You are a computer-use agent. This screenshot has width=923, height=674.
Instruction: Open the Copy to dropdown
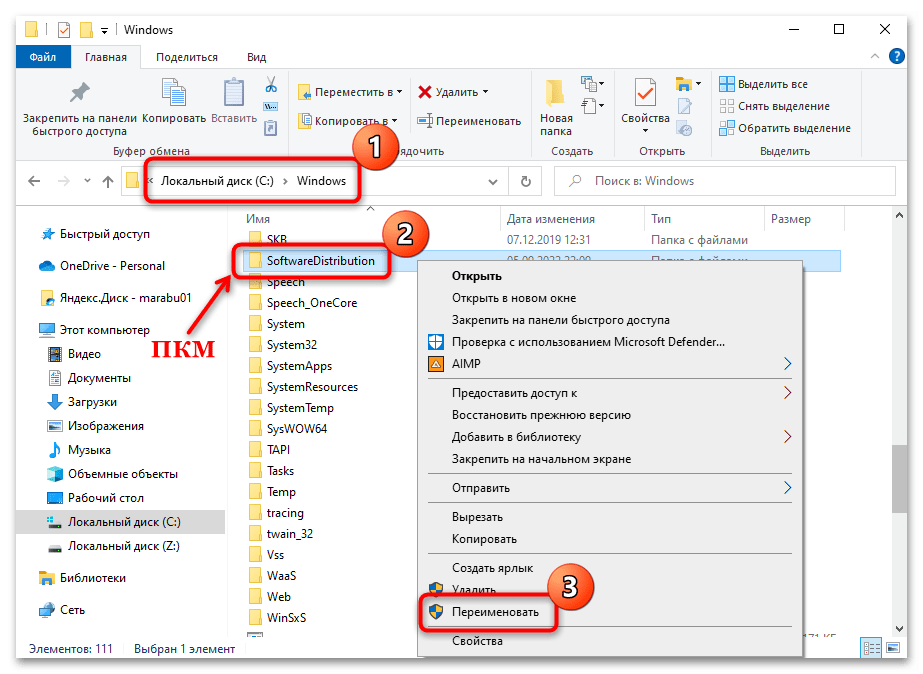point(394,121)
